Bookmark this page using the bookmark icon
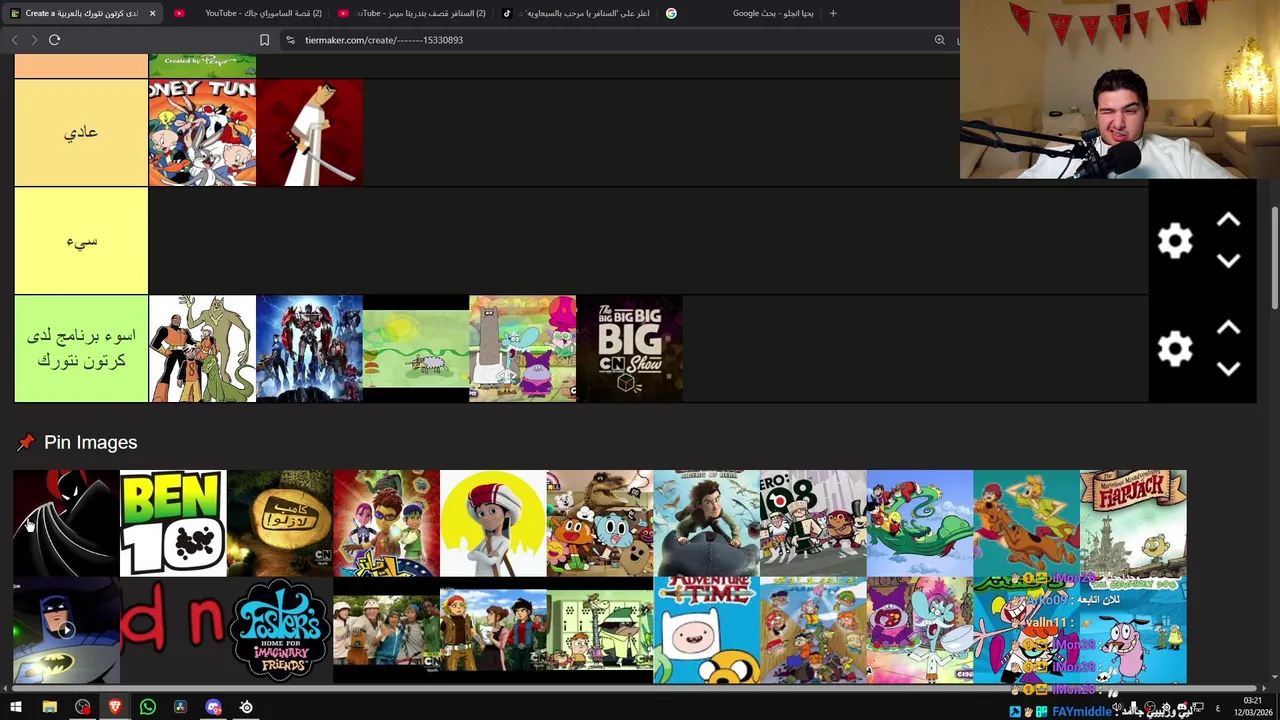 click(x=264, y=40)
